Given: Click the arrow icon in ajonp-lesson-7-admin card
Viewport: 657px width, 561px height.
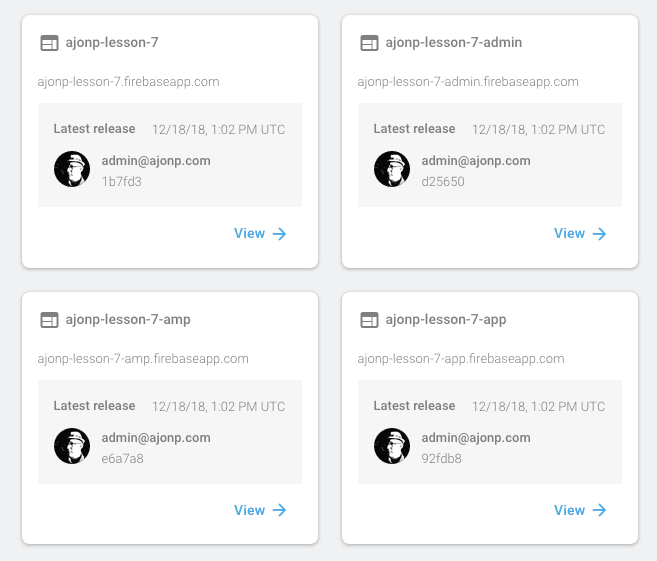Looking at the screenshot, I should pyautogui.click(x=600, y=234).
